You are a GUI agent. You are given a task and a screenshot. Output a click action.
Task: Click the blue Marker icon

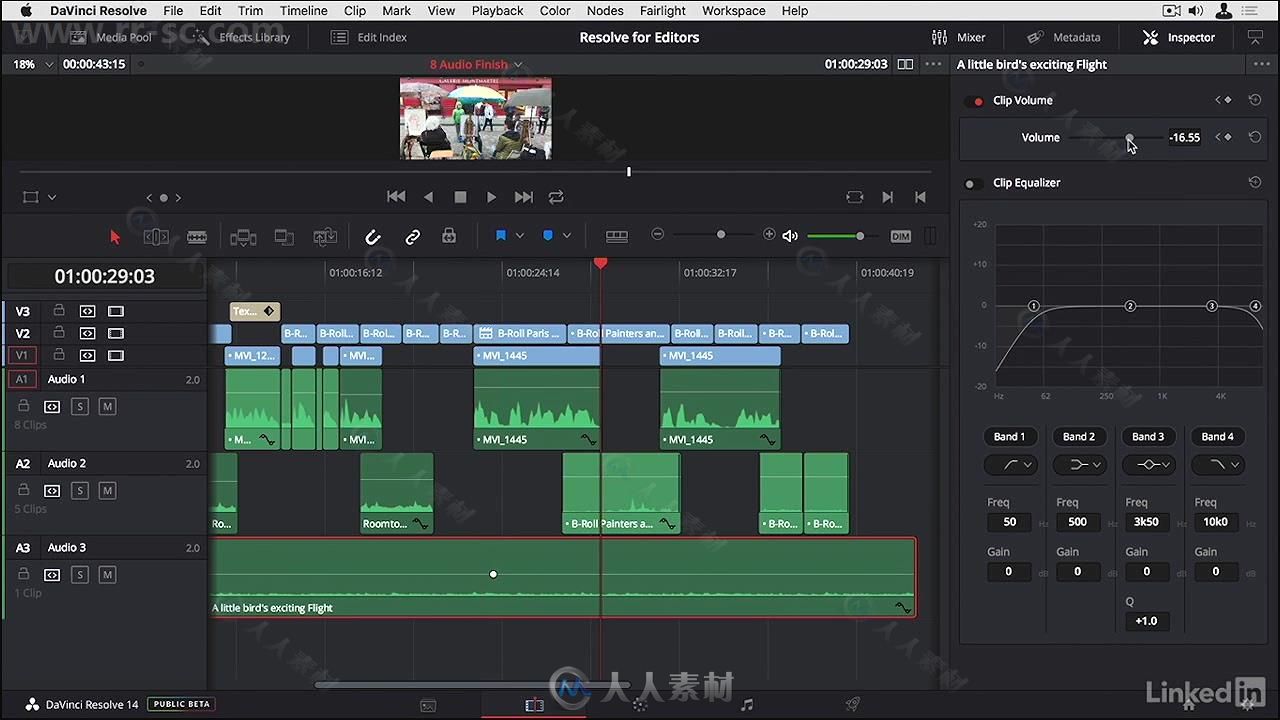click(x=547, y=236)
